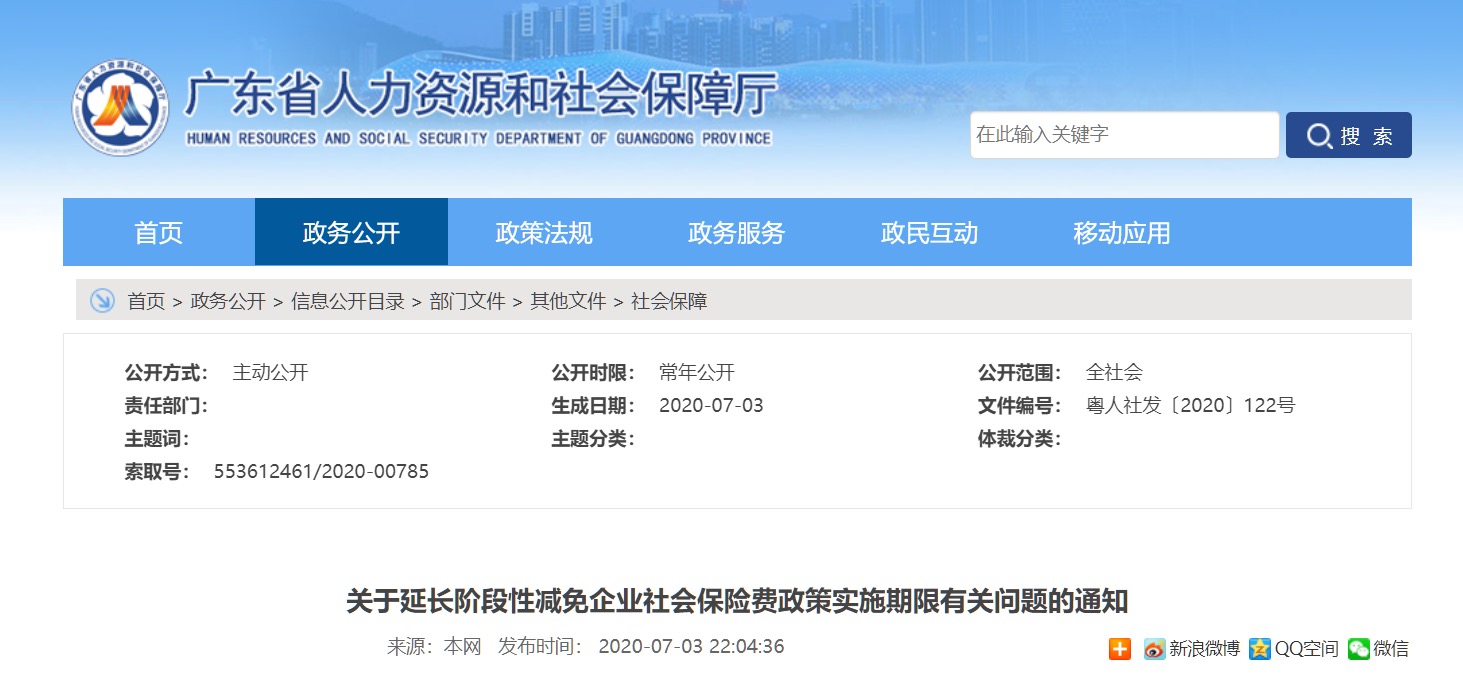Open the 首页 navigation tab
This screenshot has width=1463, height=675.
pos(159,233)
